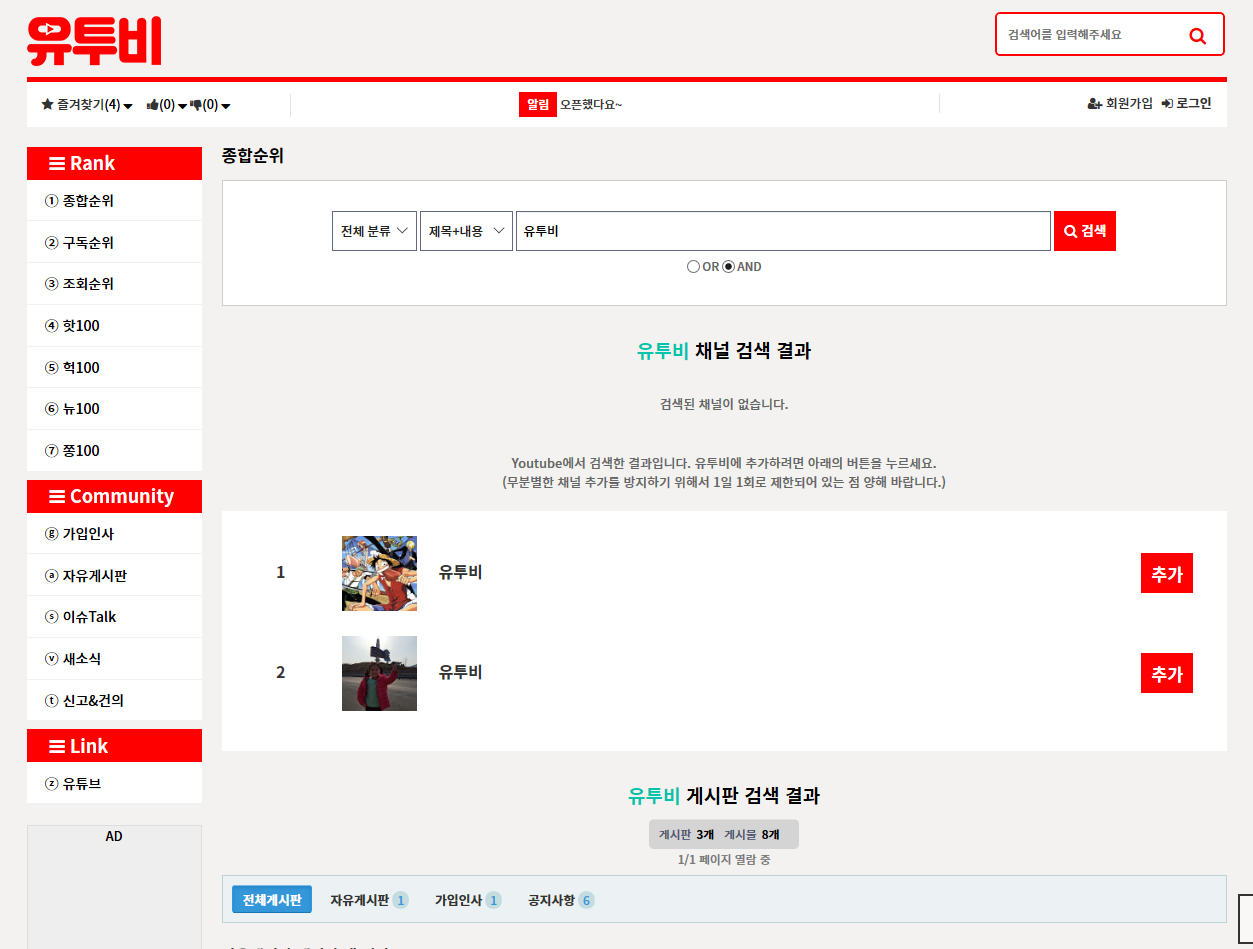Screen dimensions: 1253x949
Task: Click the 즐겨찾기(4) favorites label
Action: click(89, 104)
